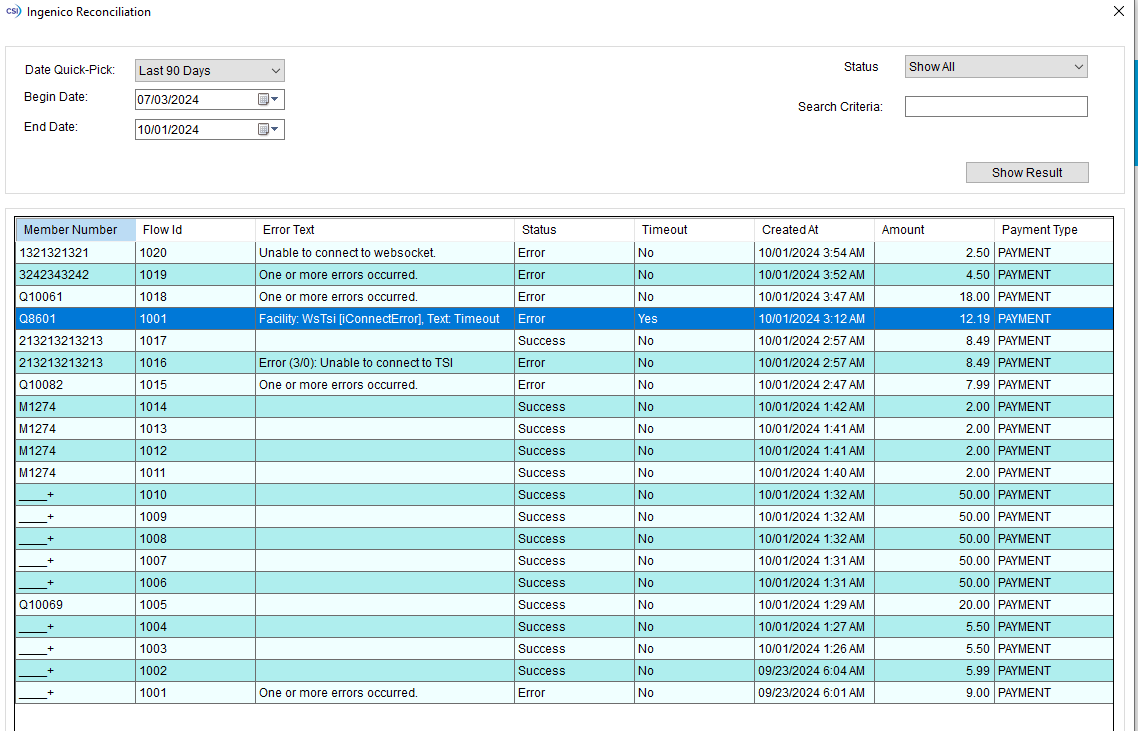Click the 20.00 amount cell
The height and width of the screenshot is (731, 1138).
(934, 605)
